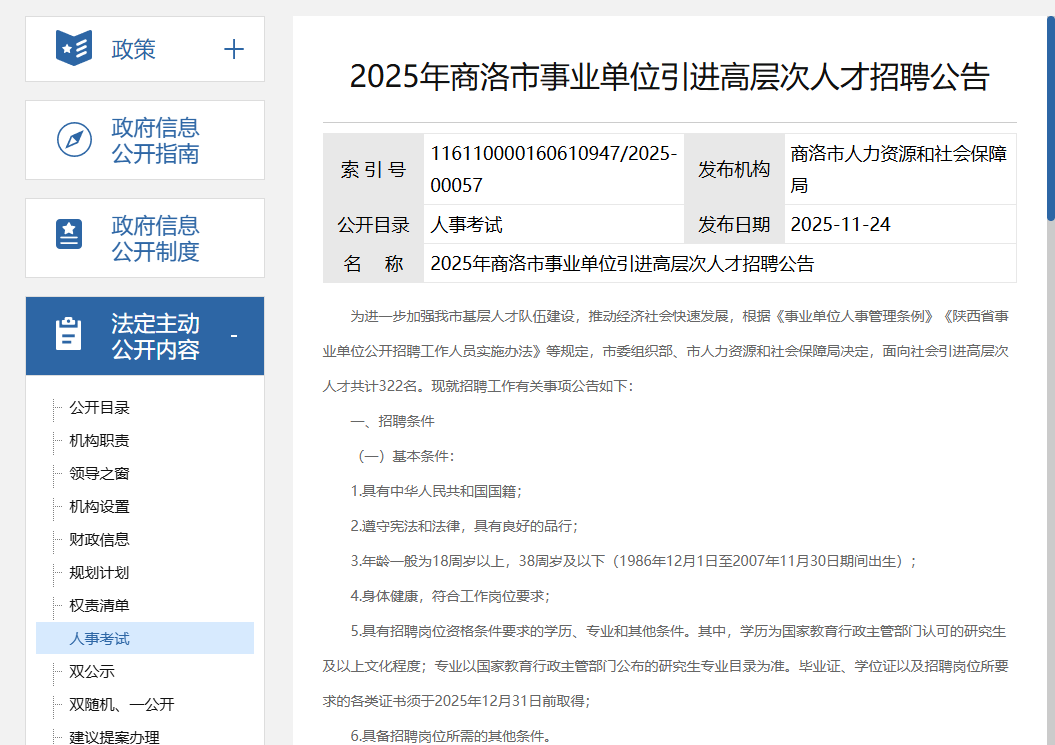Select 公开目录 in the sidebar tree
1055x745 pixels.
[x=99, y=407]
